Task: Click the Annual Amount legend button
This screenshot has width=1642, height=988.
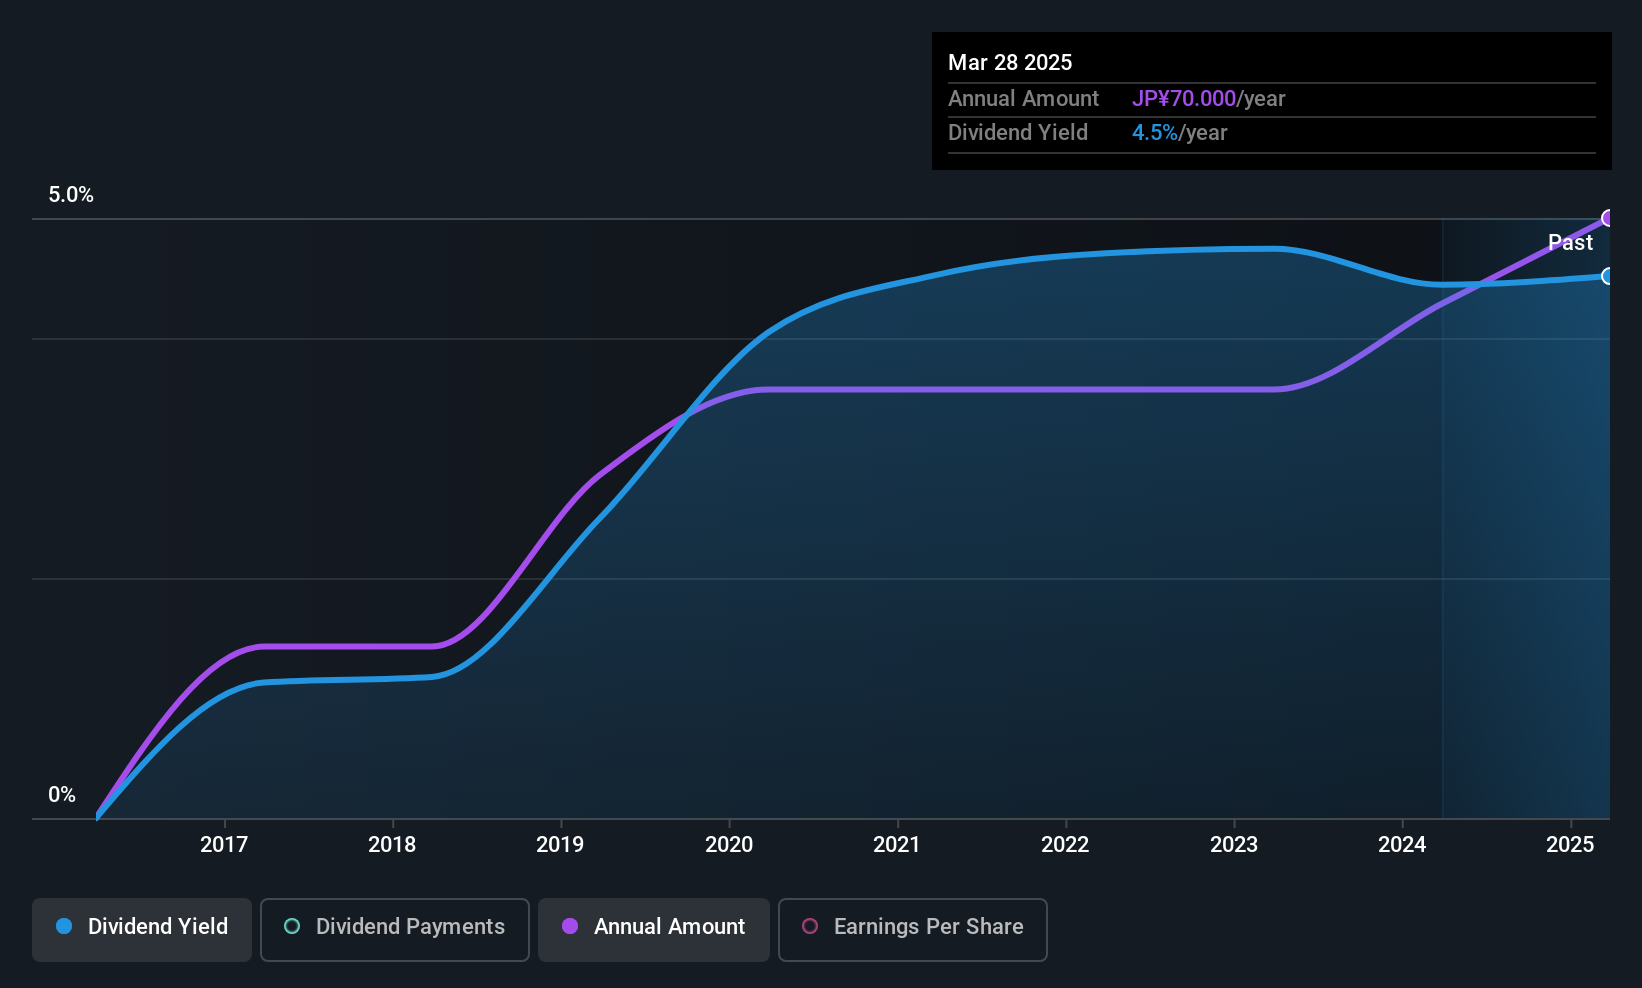Action: (653, 929)
